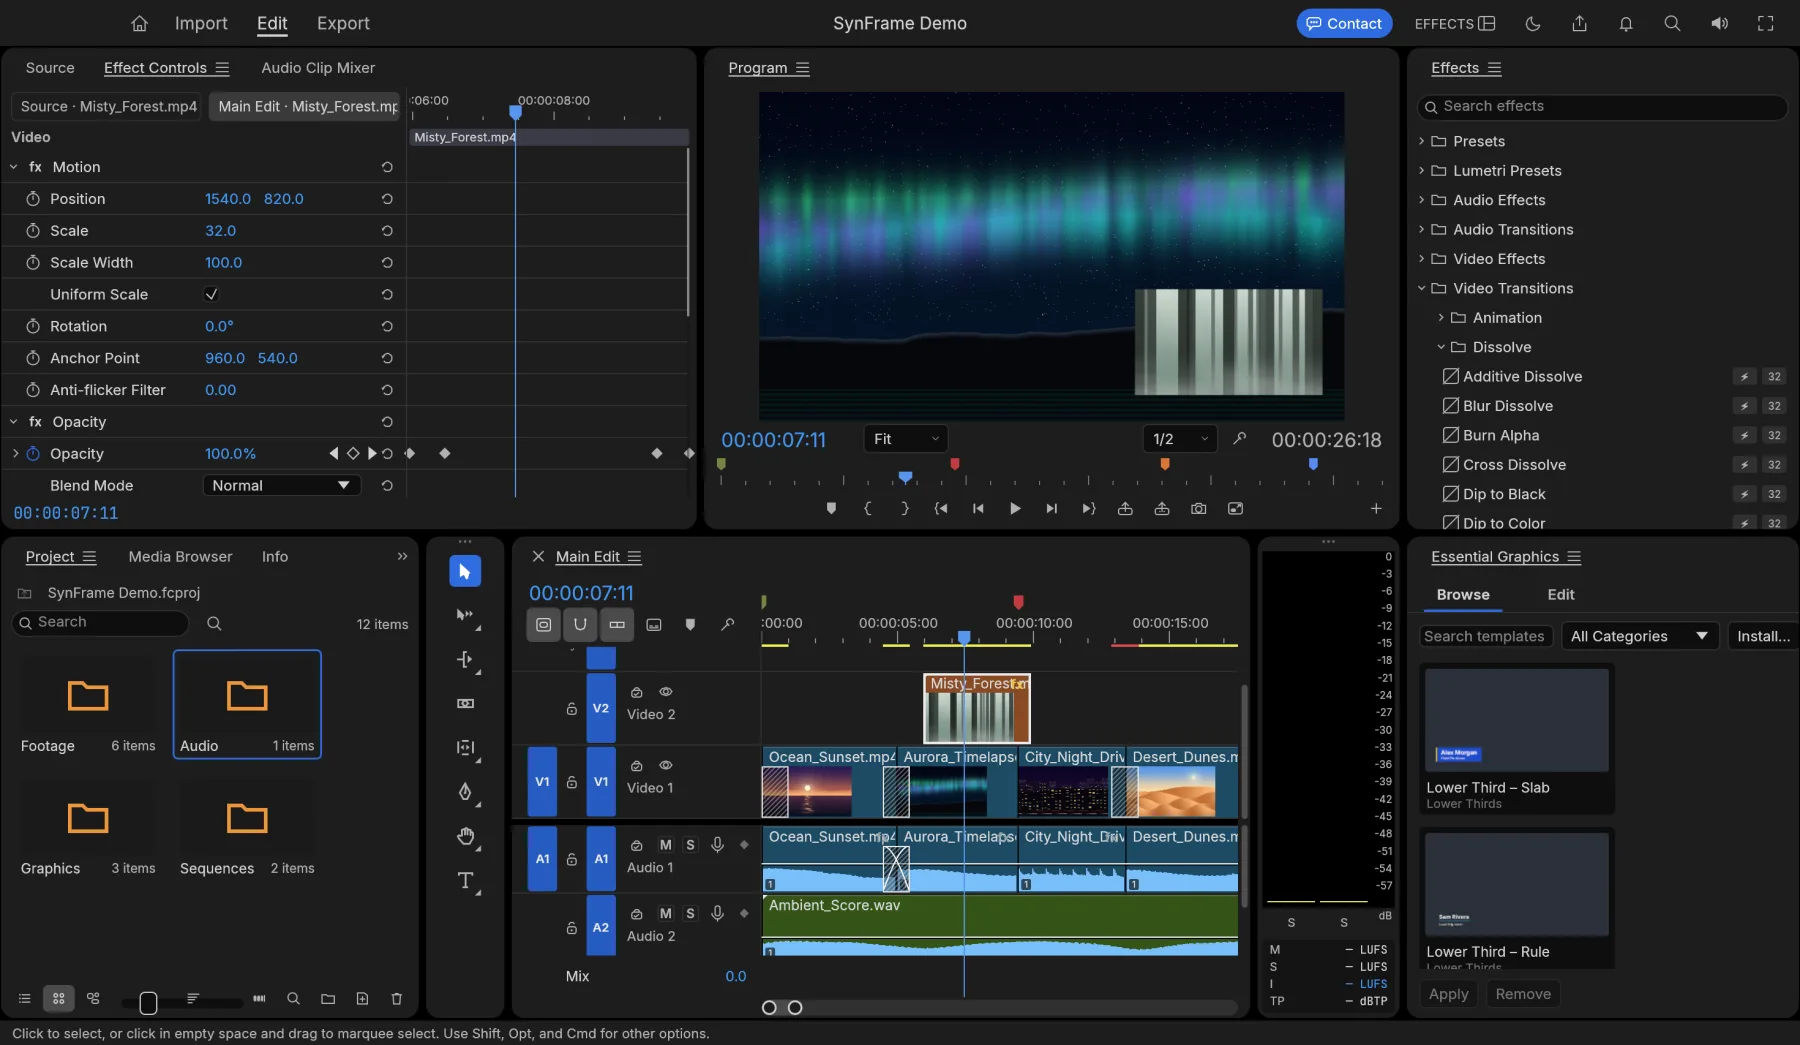This screenshot has width=1800, height=1045.
Task: Click the delete trash icon in Project panel
Action: (396, 998)
